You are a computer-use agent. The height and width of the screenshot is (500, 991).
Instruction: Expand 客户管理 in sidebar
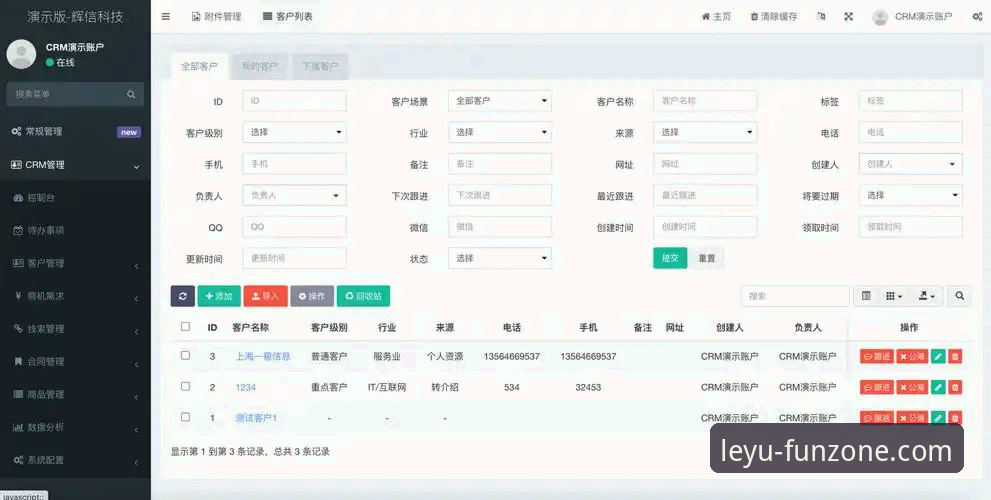(75, 264)
